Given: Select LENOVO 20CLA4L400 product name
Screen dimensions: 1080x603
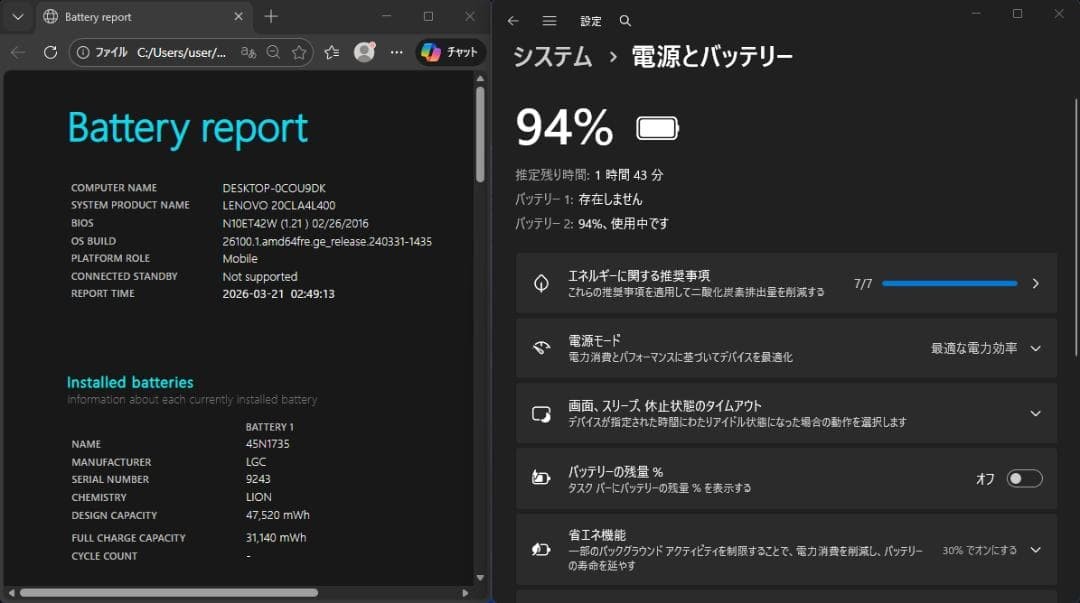Looking at the screenshot, I should (x=279, y=205).
